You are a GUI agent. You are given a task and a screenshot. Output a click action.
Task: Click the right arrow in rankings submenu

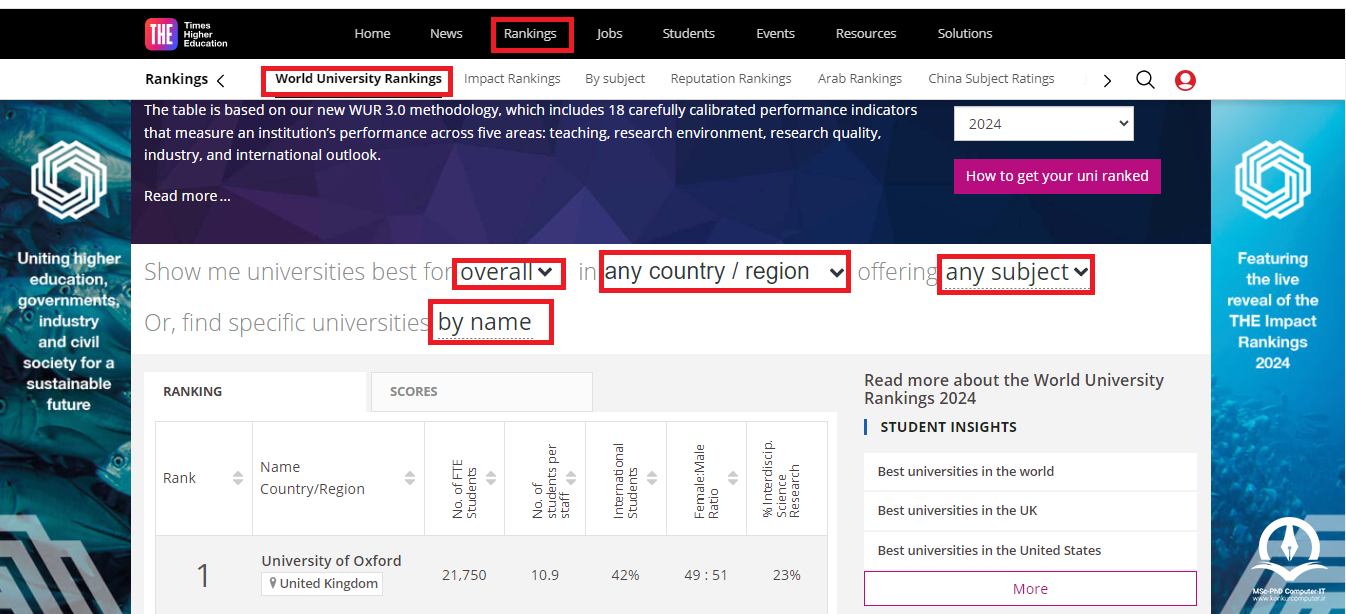[x=1107, y=80]
